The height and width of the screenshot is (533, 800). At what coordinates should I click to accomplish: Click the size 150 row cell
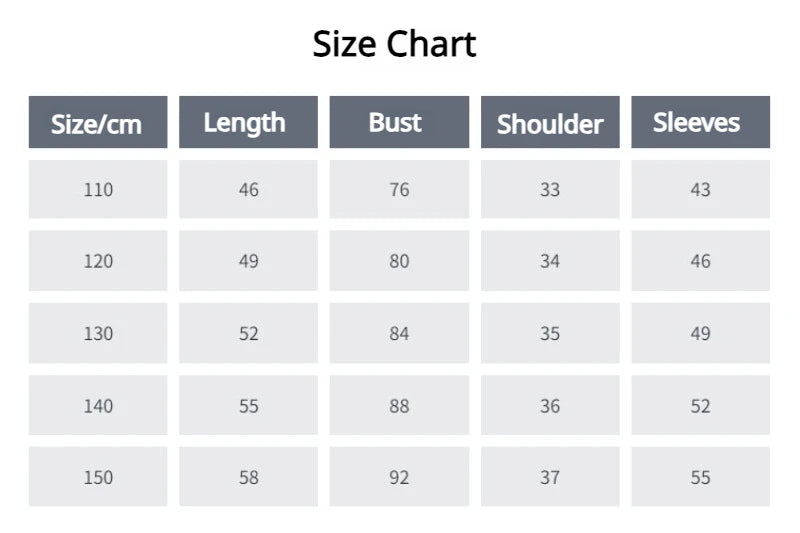click(98, 477)
